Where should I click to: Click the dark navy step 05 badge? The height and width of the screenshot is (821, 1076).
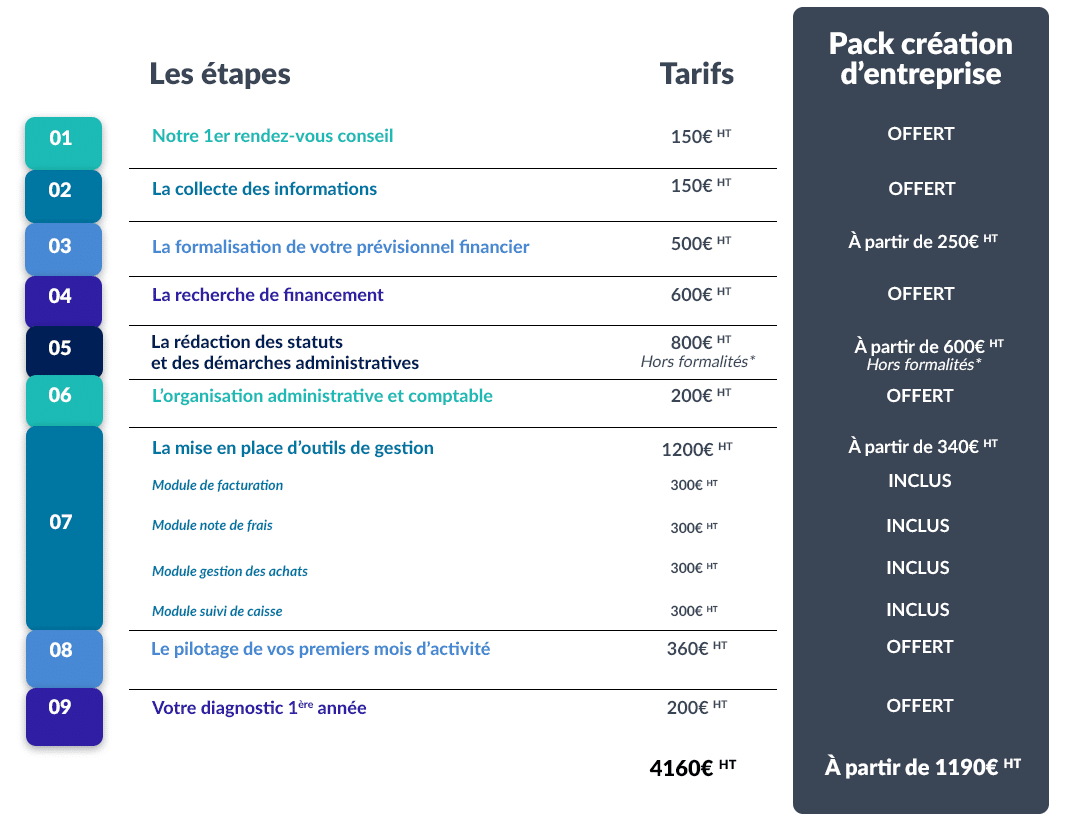tap(62, 350)
